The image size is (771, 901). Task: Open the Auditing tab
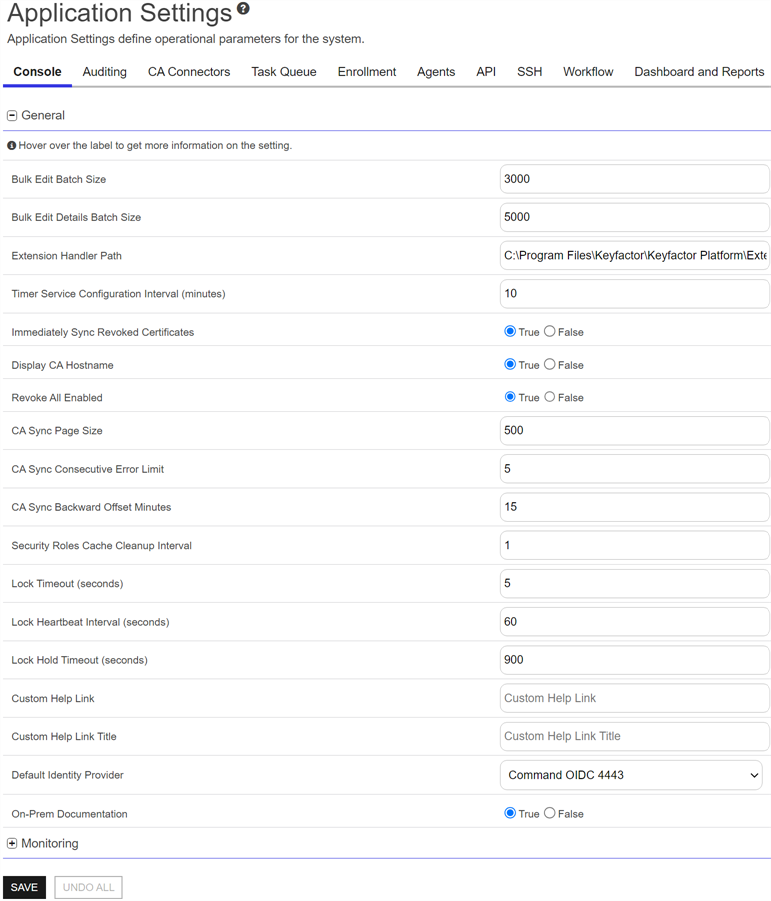pos(105,72)
